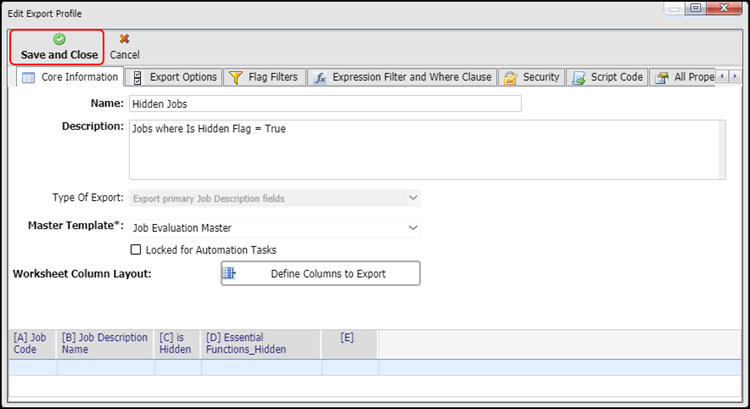Click the All Properties tab icon
Viewport: 750px width, 409px height.
point(662,77)
